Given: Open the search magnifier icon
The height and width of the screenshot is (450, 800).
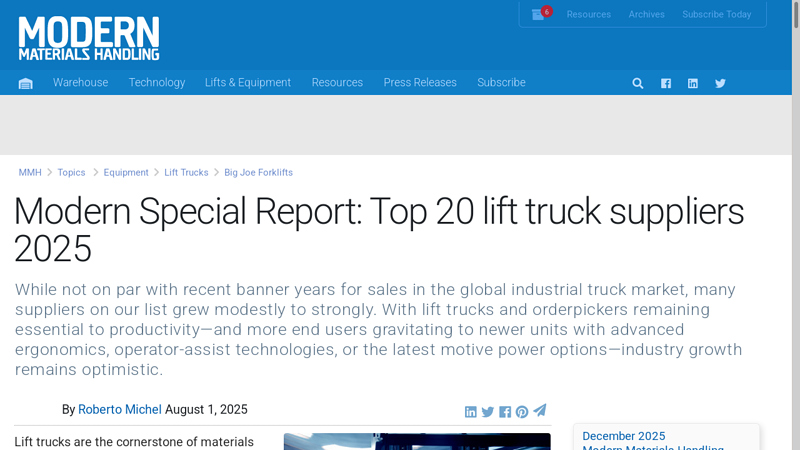Looking at the screenshot, I should (x=638, y=83).
